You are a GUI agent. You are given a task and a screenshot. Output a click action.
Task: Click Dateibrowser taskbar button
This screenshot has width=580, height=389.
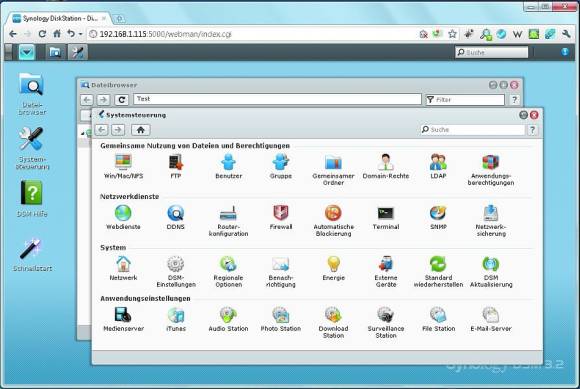point(55,52)
